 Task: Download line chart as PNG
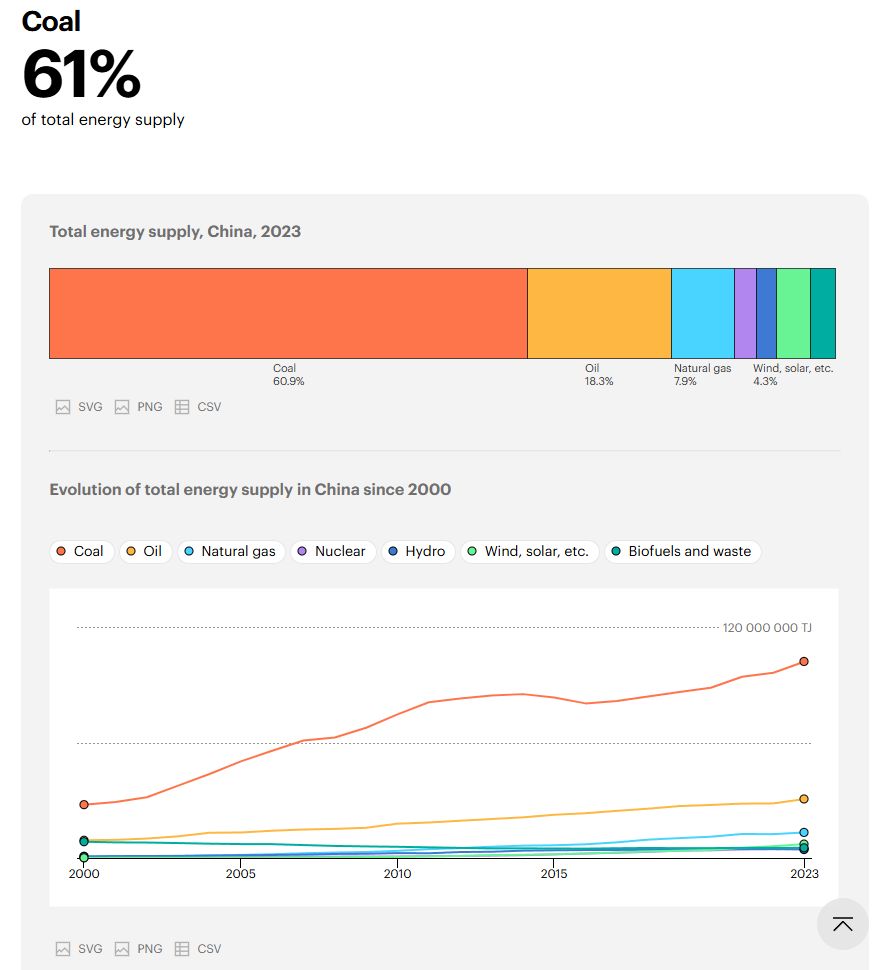coord(138,949)
